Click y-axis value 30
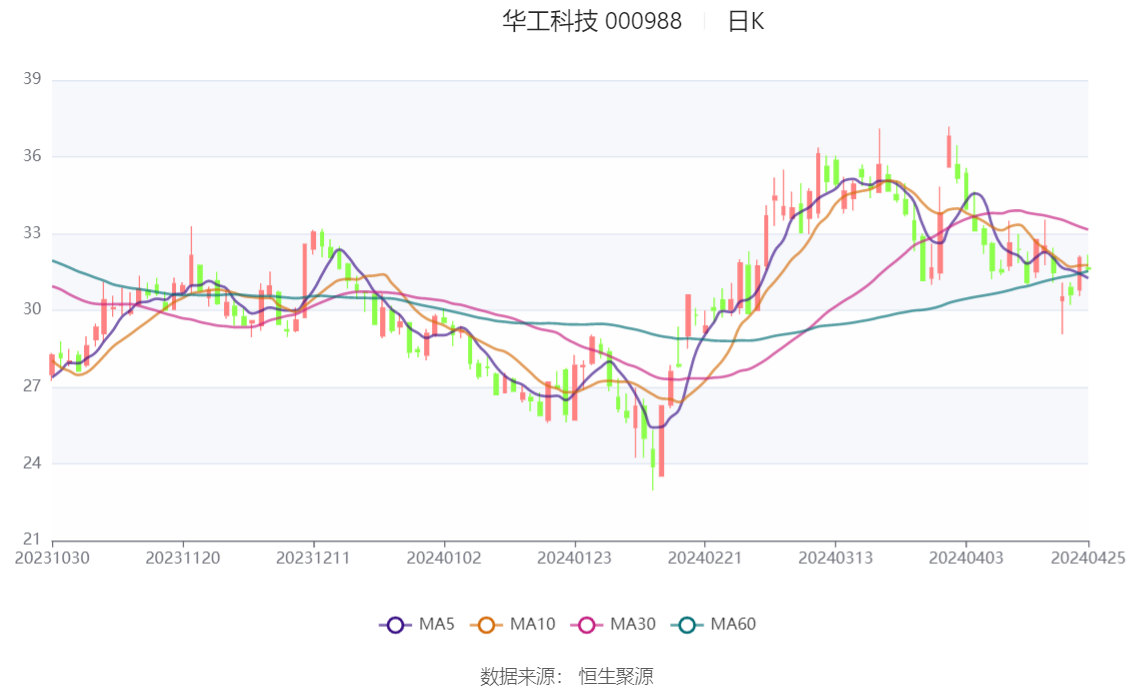This screenshot has height=689, width=1134. [32, 309]
